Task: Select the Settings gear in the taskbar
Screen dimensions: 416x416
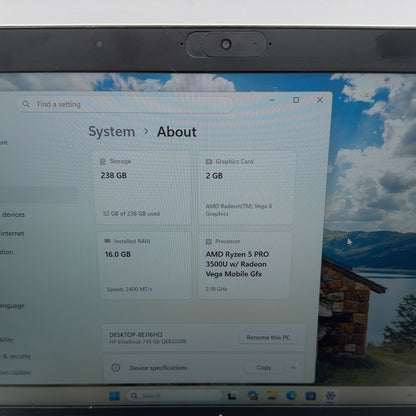Action: [330, 396]
